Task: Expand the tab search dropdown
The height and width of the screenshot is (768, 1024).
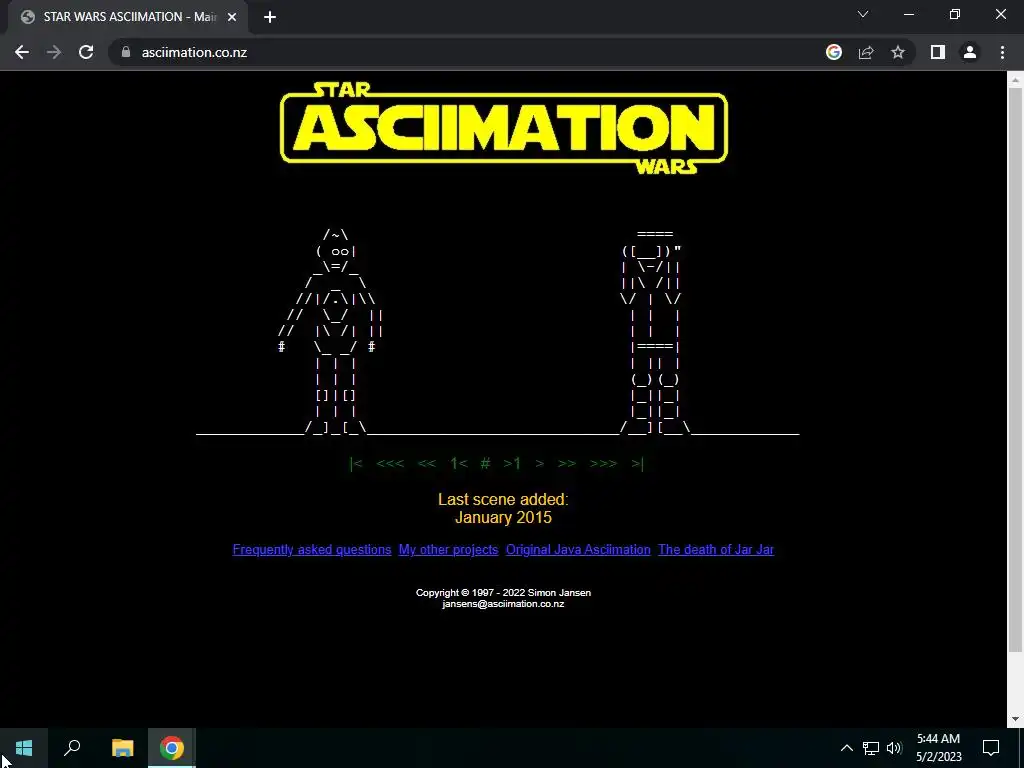Action: 863,14
